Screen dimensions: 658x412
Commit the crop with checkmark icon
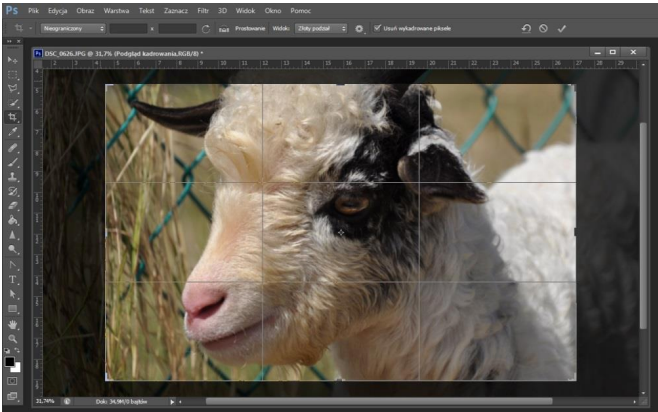point(561,29)
